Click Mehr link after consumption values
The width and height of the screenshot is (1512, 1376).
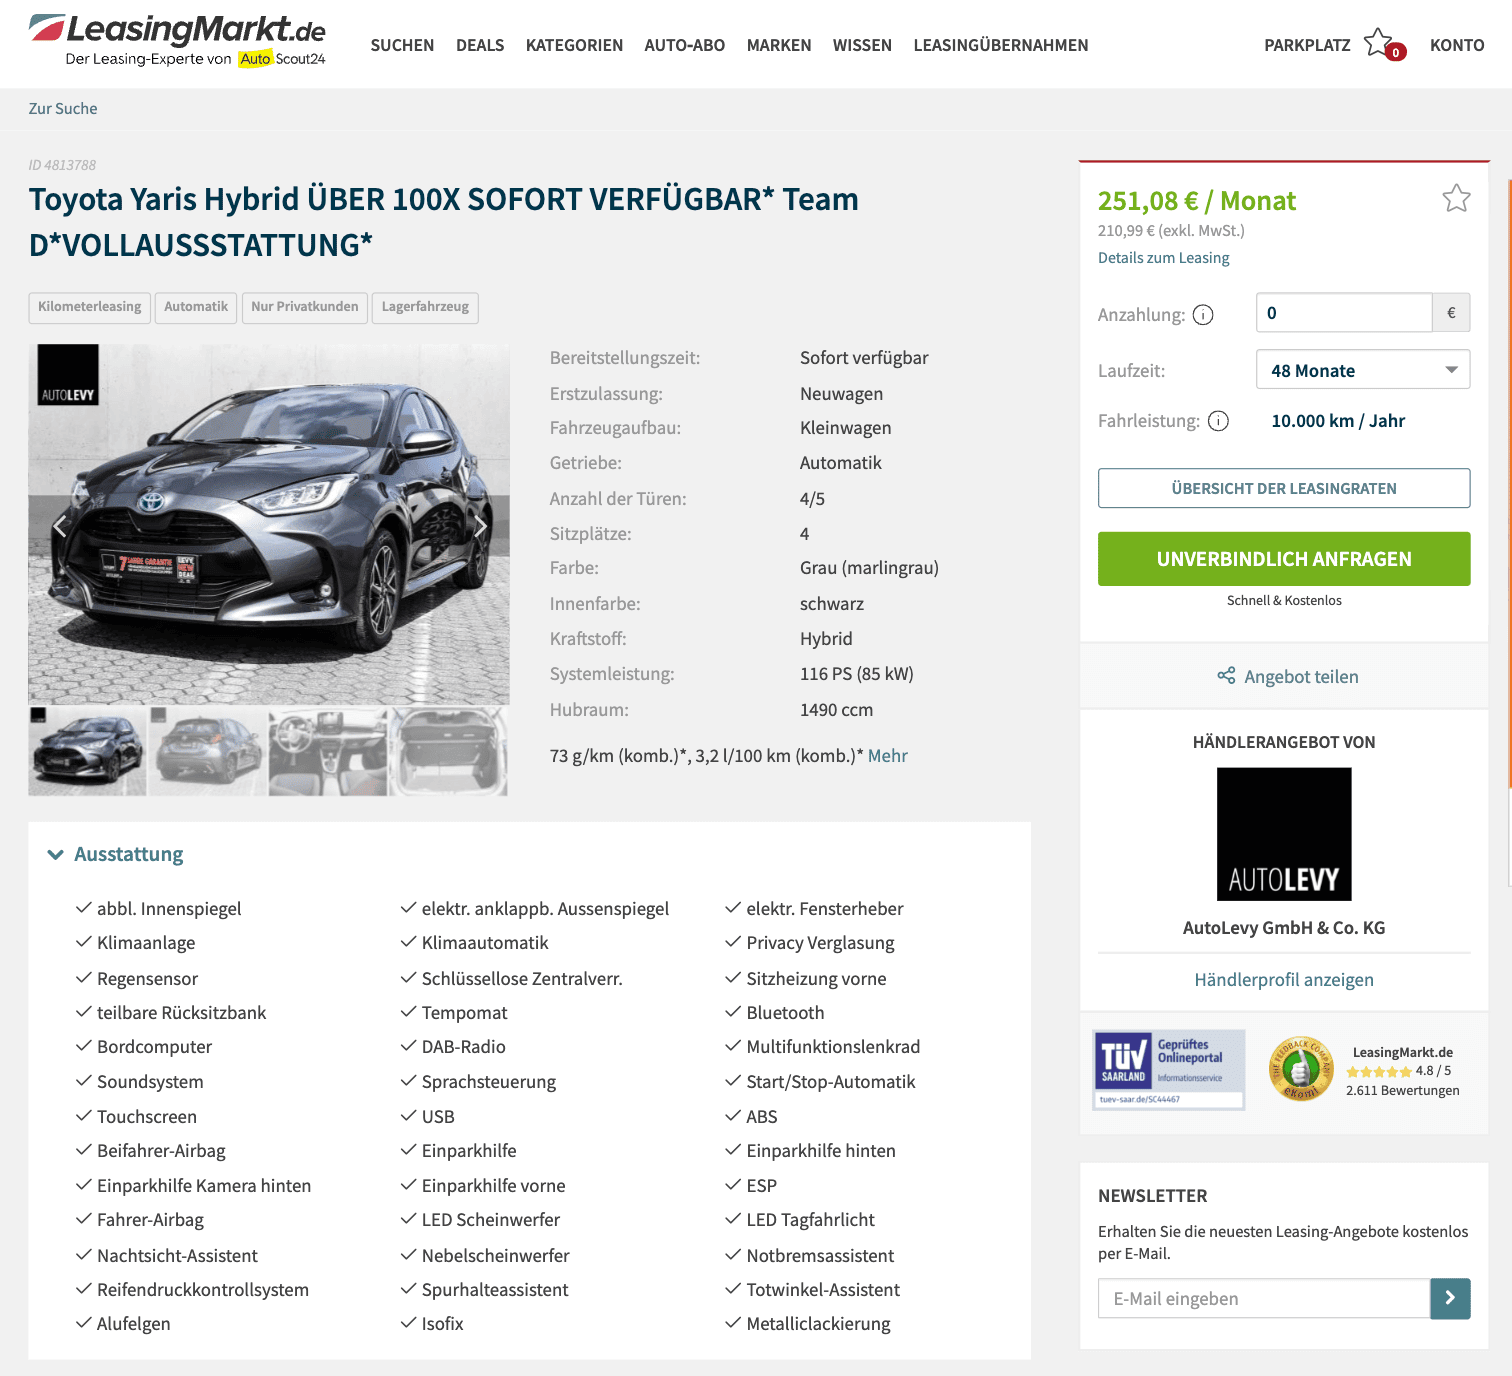888,756
